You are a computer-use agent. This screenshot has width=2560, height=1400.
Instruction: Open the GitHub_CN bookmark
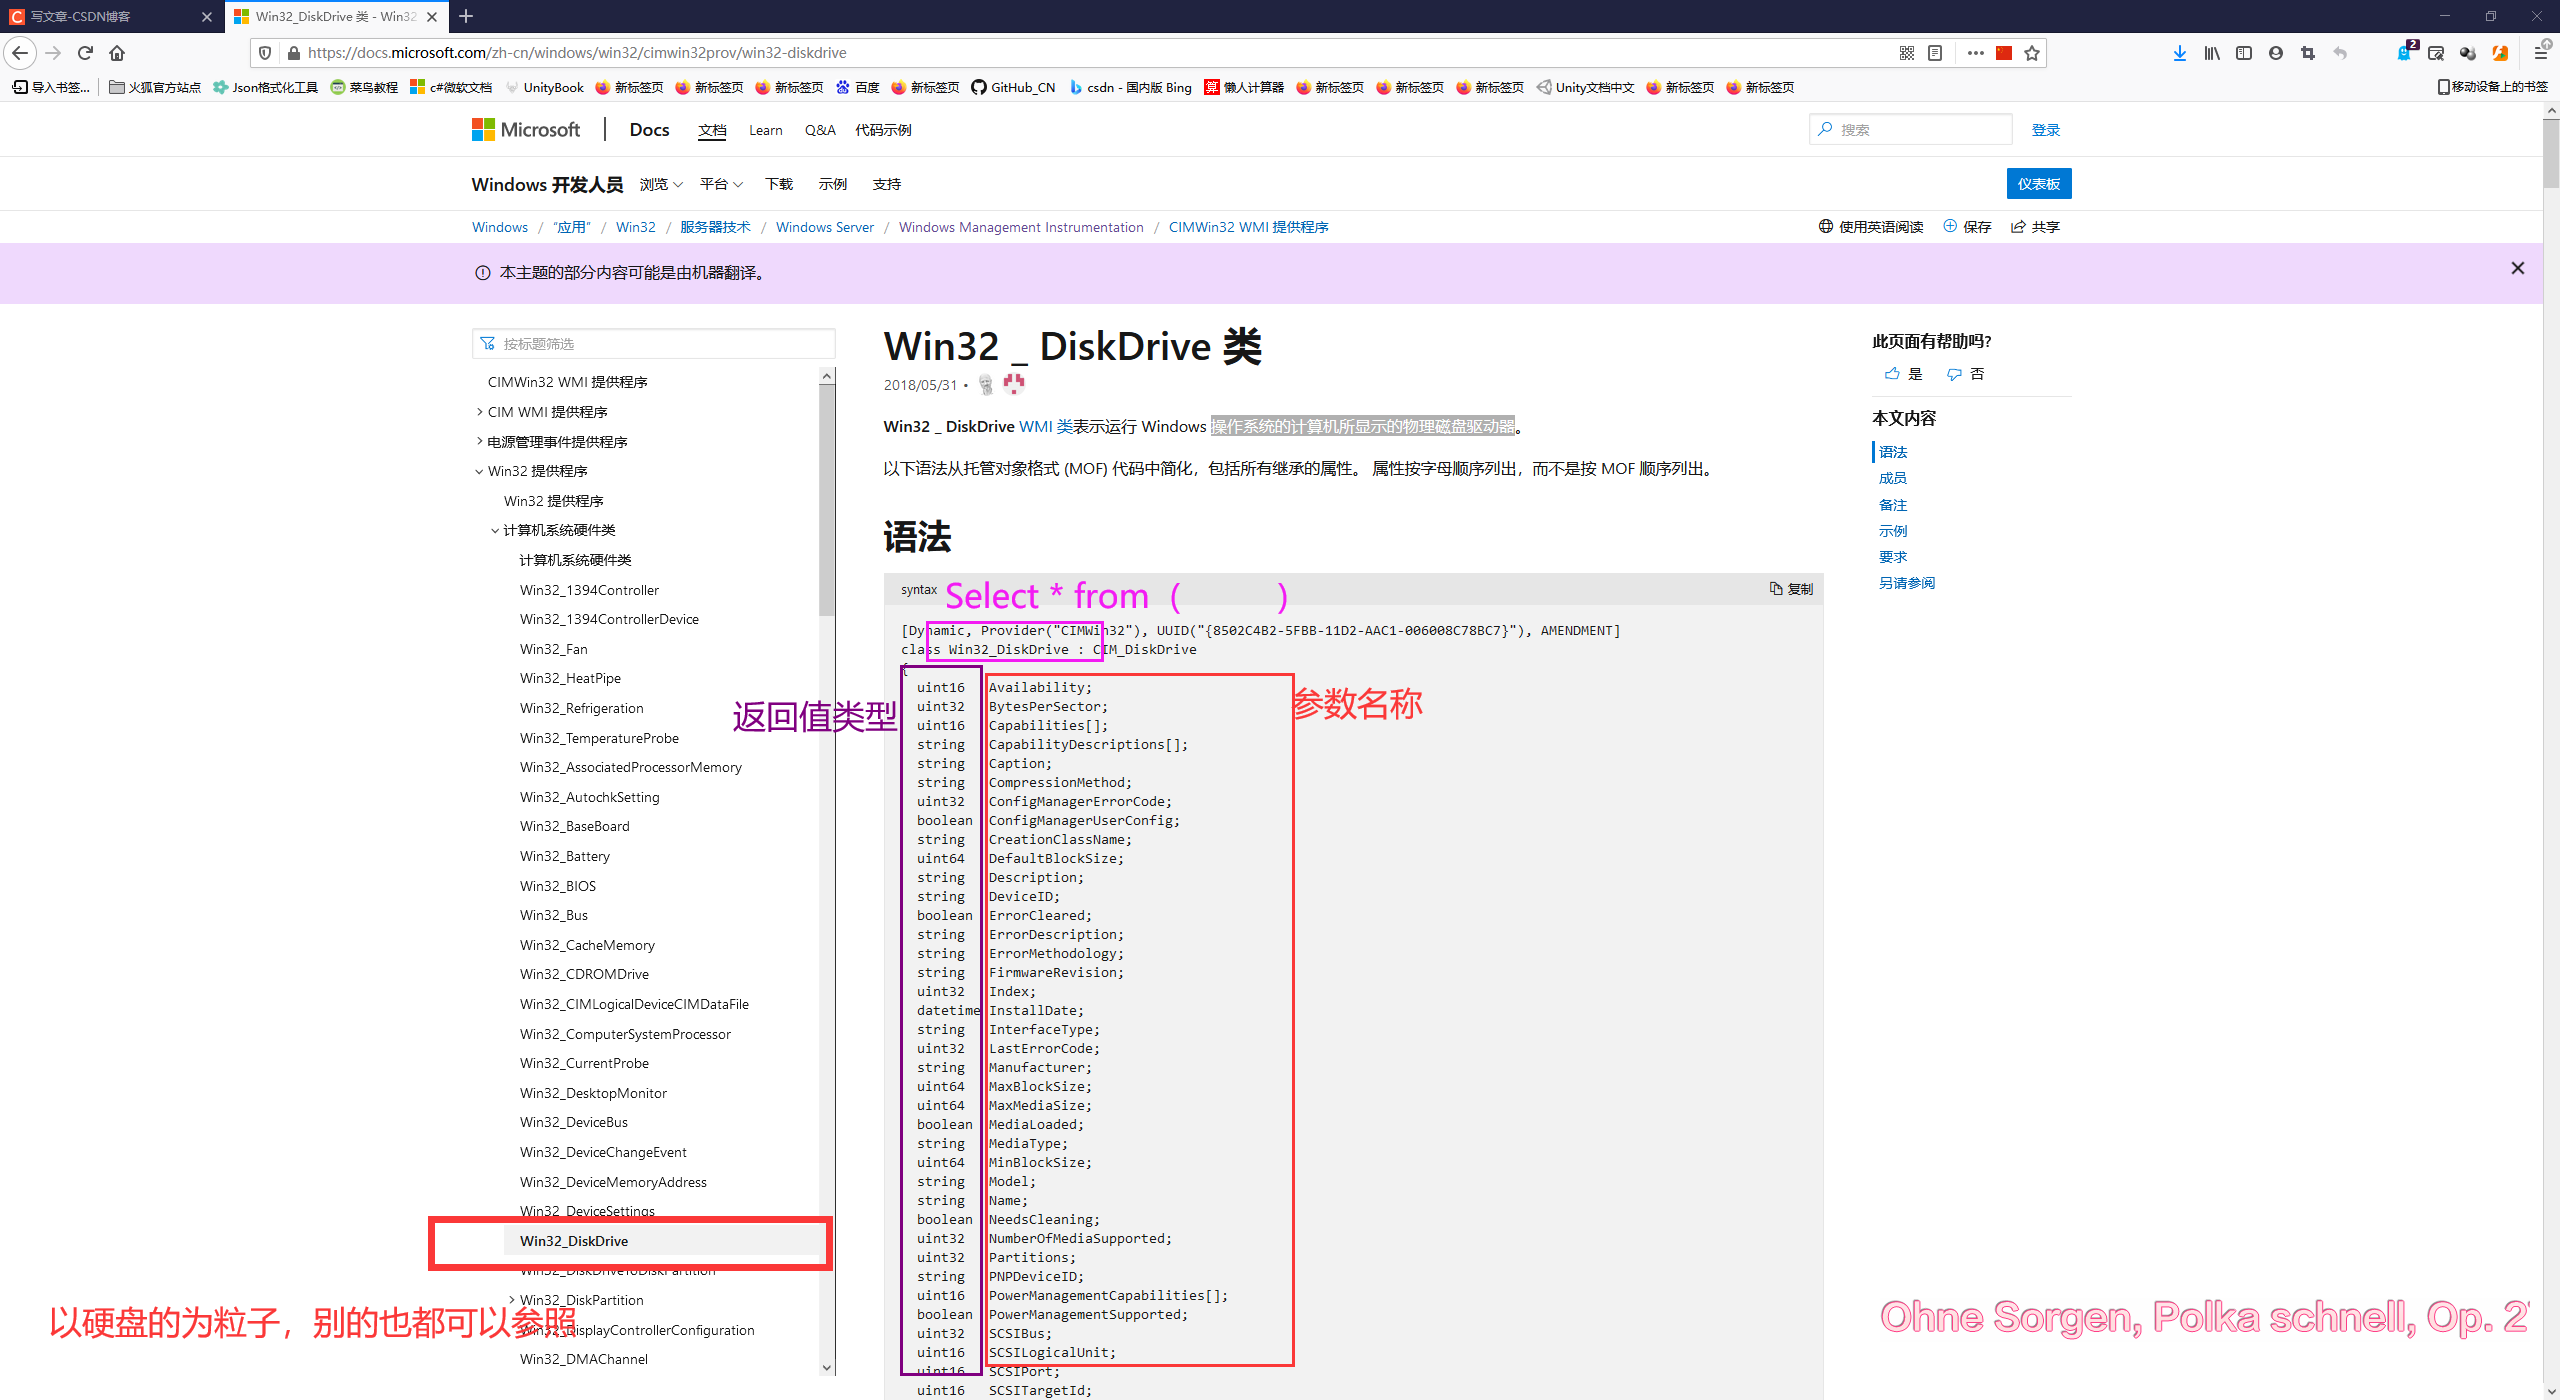coord(1013,87)
